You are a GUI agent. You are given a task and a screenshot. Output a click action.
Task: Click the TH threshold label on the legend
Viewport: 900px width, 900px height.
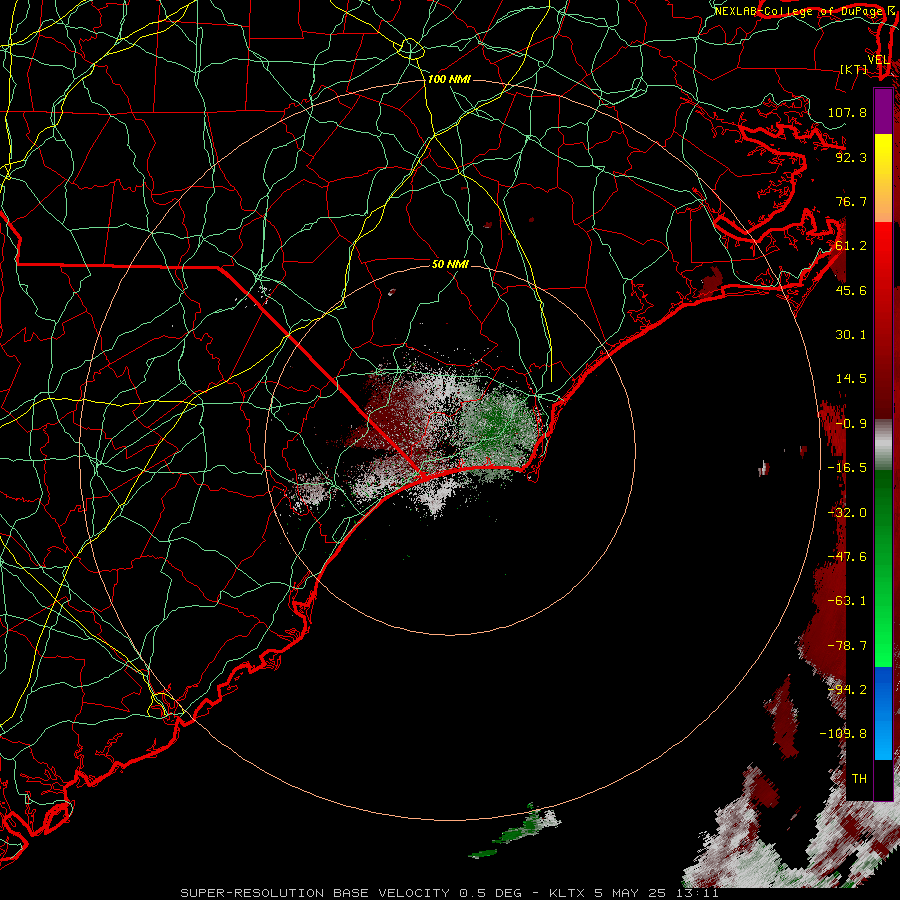(859, 779)
